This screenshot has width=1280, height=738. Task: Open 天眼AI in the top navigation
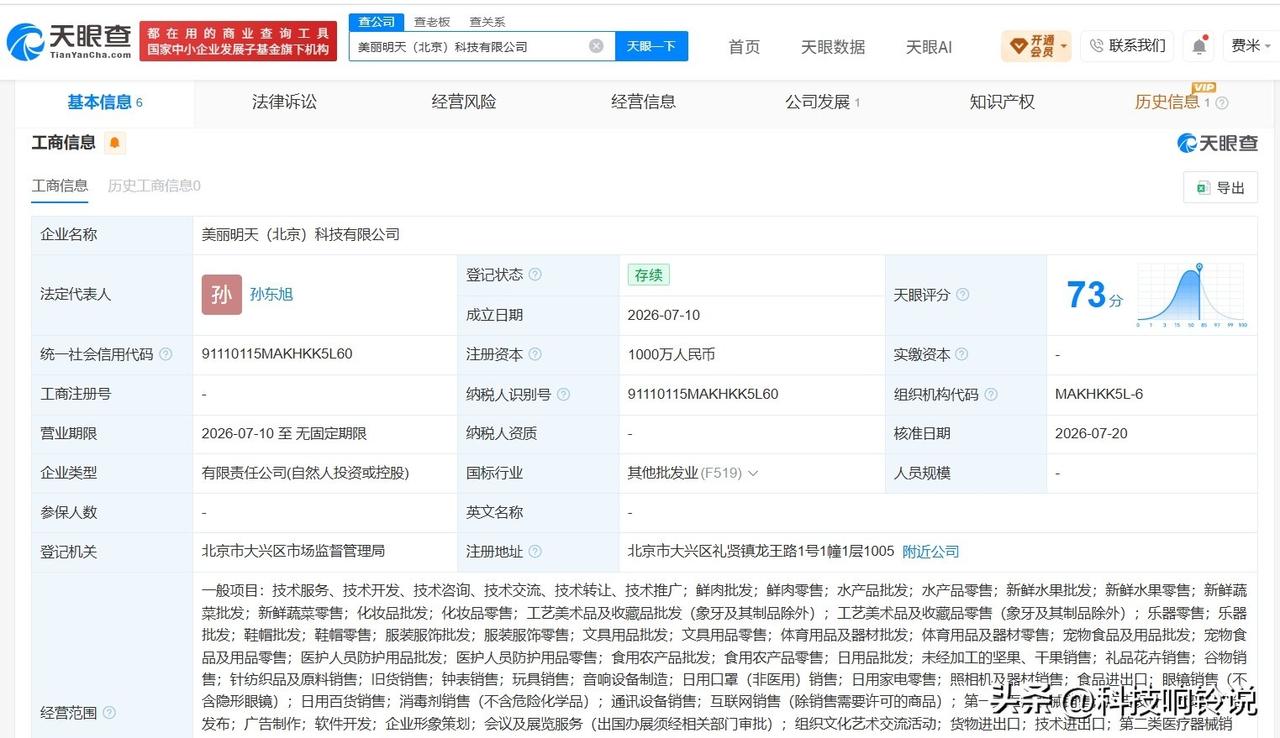(929, 47)
